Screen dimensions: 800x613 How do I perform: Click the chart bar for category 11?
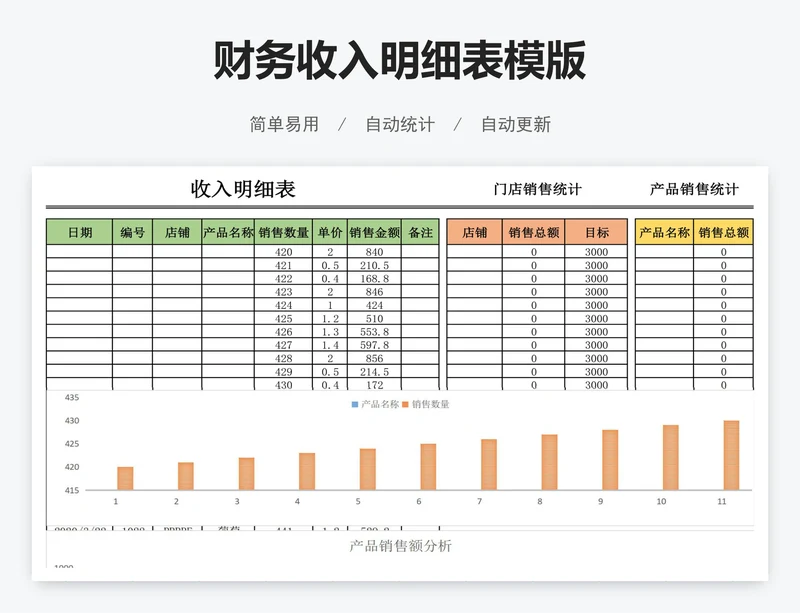coord(731,455)
